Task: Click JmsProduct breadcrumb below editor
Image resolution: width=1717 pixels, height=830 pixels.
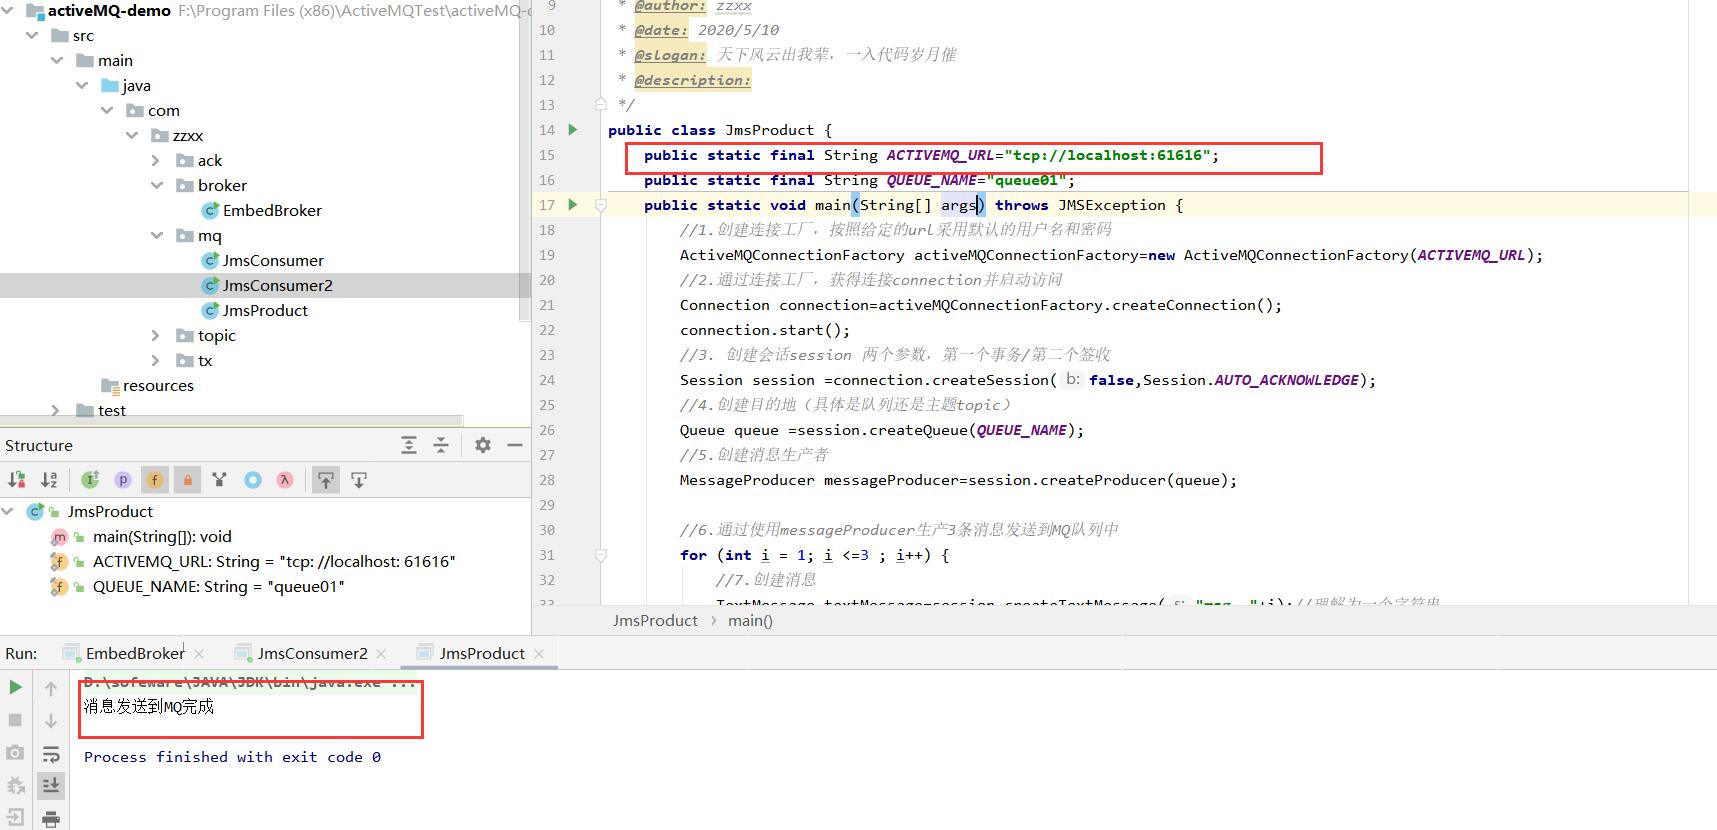Action: tap(655, 620)
